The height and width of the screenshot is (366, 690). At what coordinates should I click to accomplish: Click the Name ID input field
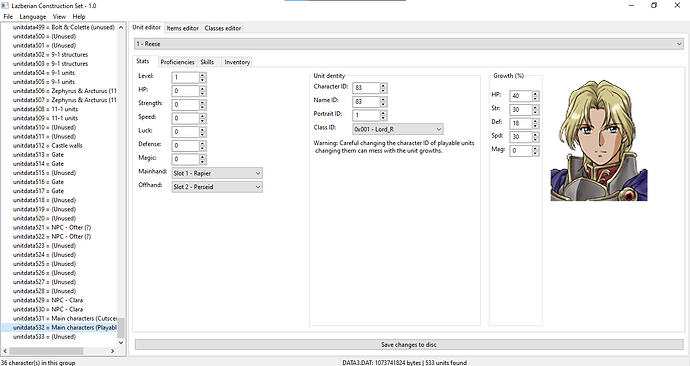[366, 102]
